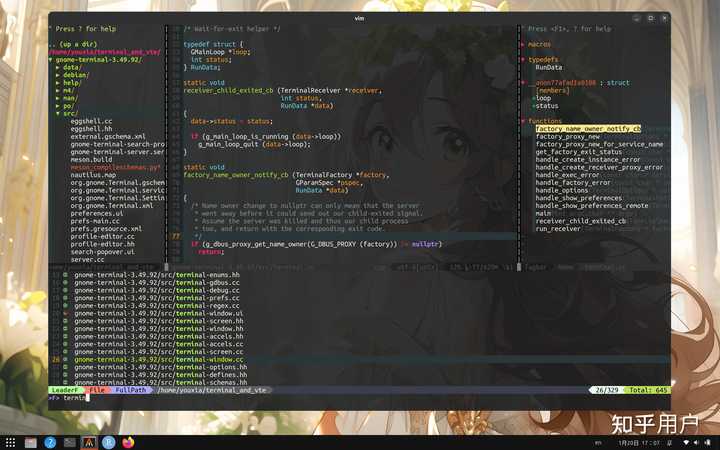Expand the man/ folder in NERDTree
Screen dimensions: 720x450
click(x=58, y=98)
